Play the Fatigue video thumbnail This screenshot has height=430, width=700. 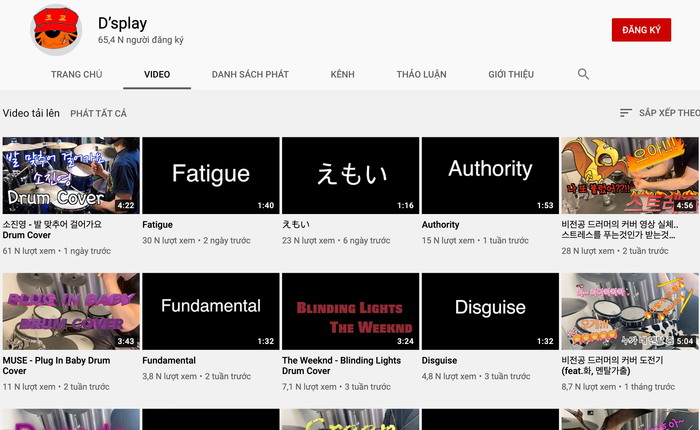coord(211,175)
